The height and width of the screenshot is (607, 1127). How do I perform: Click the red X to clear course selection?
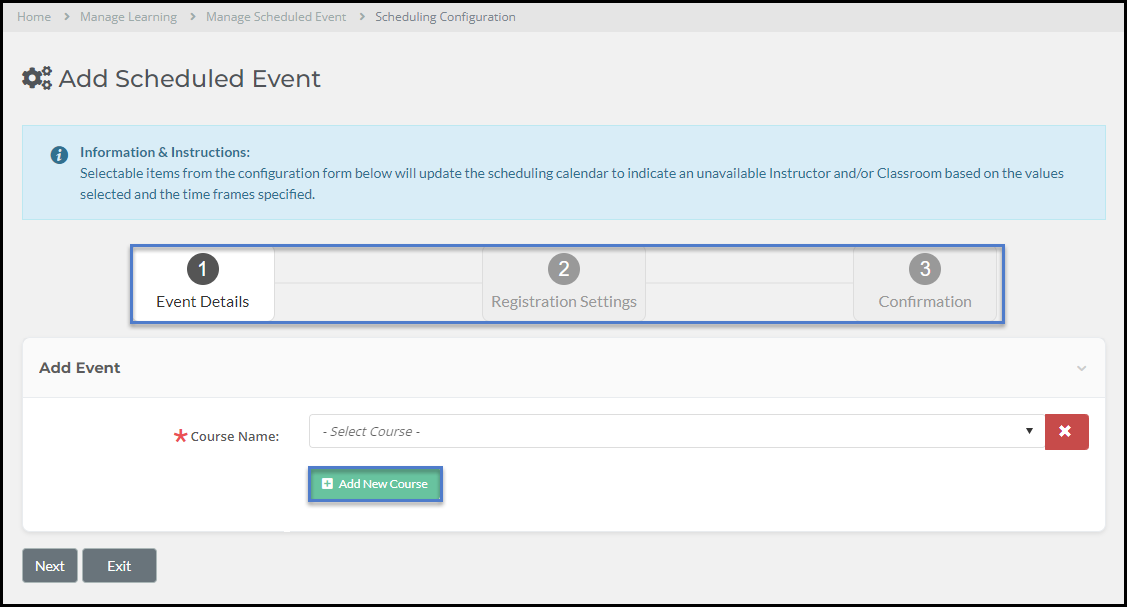click(1066, 431)
